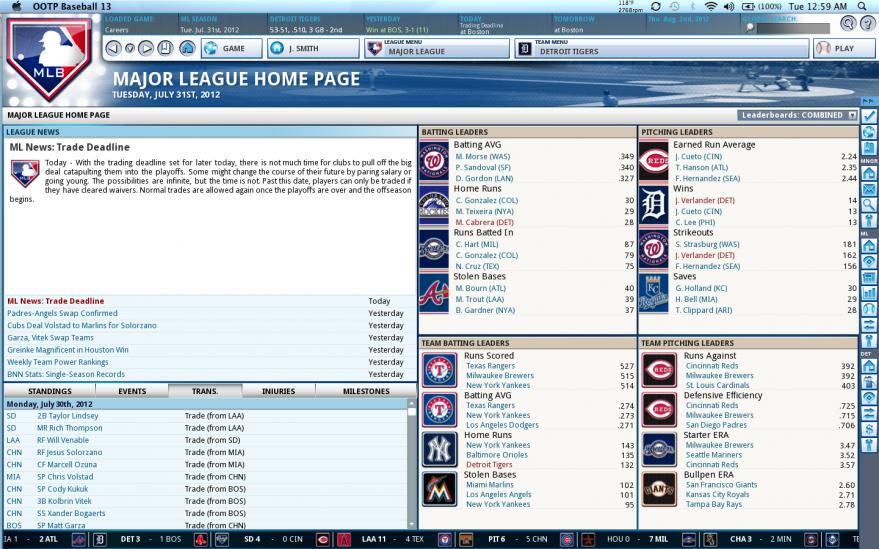Switch to the STANDINGS tab
The width and height of the screenshot is (879, 549).
[50, 391]
